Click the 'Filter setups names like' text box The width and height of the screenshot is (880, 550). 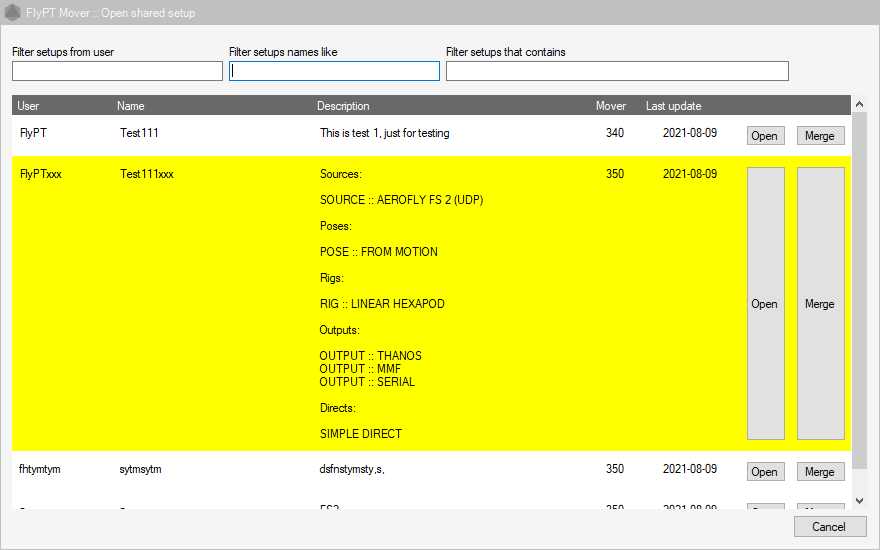pyautogui.click(x=334, y=71)
